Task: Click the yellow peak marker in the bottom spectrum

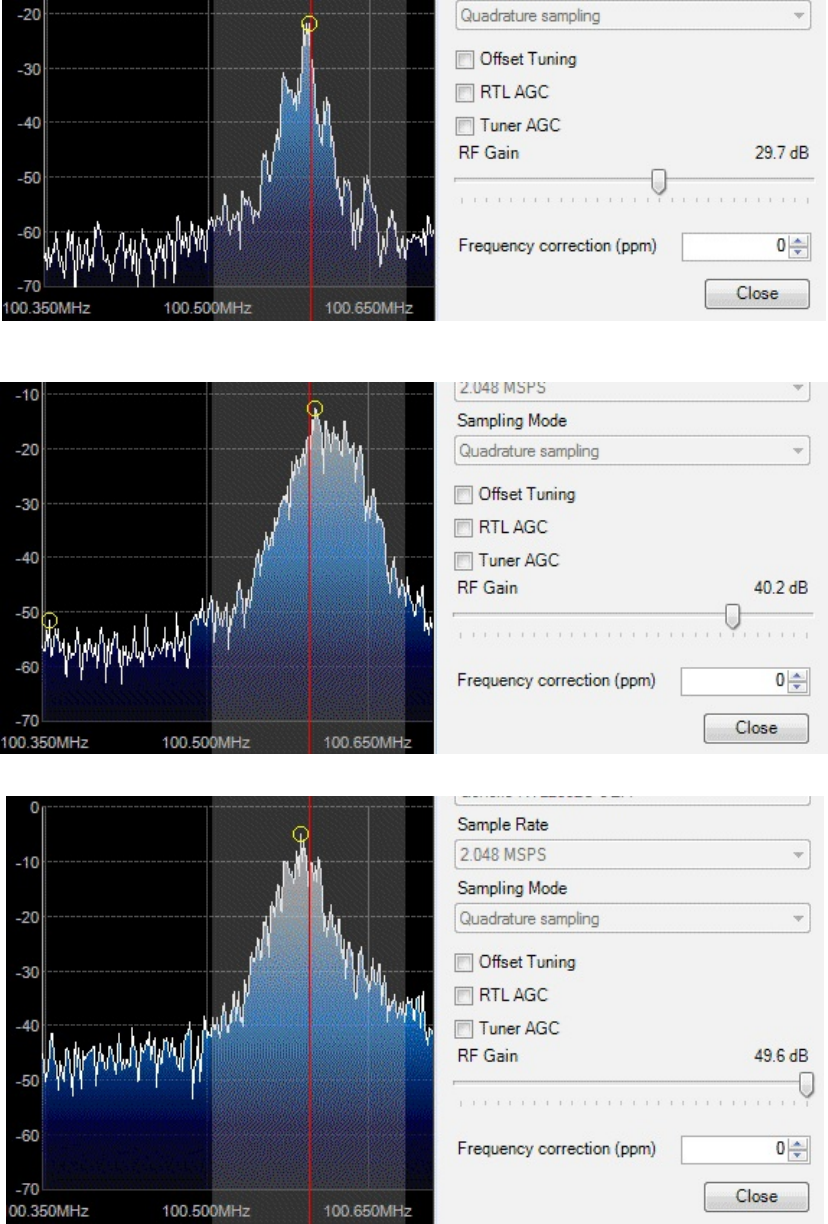Action: click(300, 833)
